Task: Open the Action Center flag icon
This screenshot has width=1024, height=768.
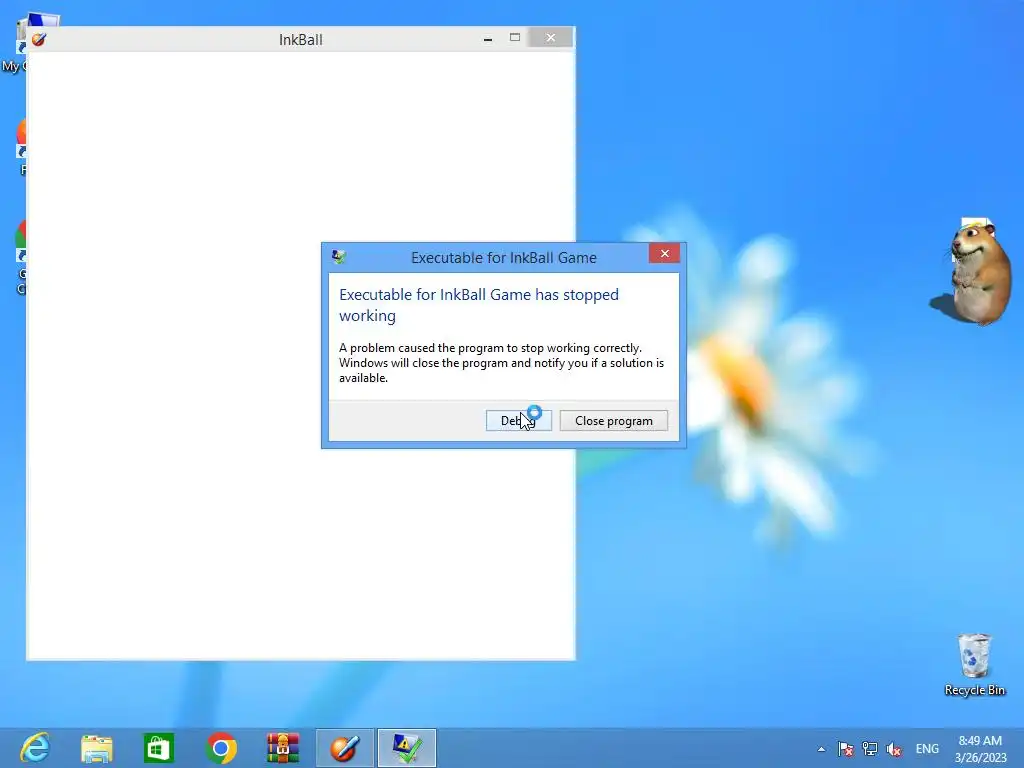Action: tap(846, 749)
